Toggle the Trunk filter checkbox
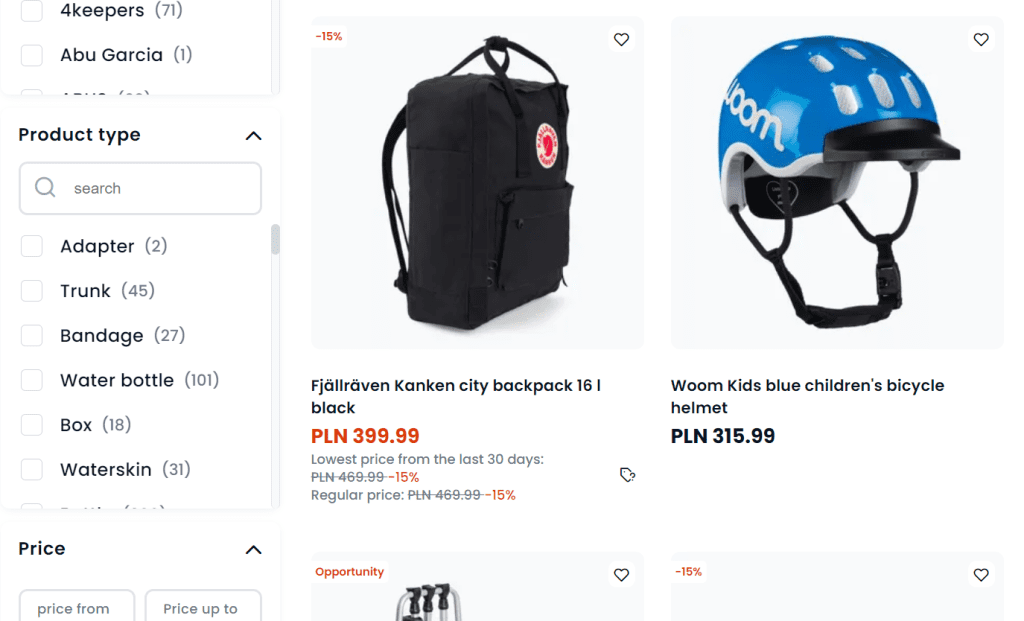Viewport: 1024px width, 621px height. coord(32,291)
